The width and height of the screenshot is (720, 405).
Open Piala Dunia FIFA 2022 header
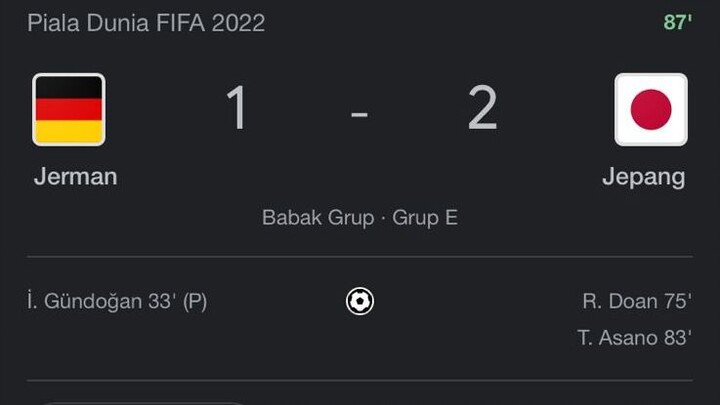click(146, 23)
